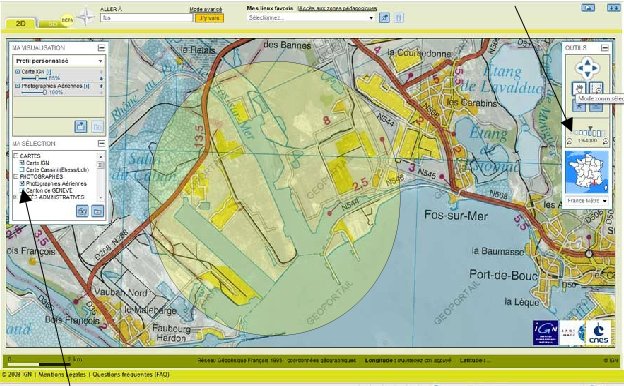Click the J'y vais button
624x386 pixels.
click(209, 18)
